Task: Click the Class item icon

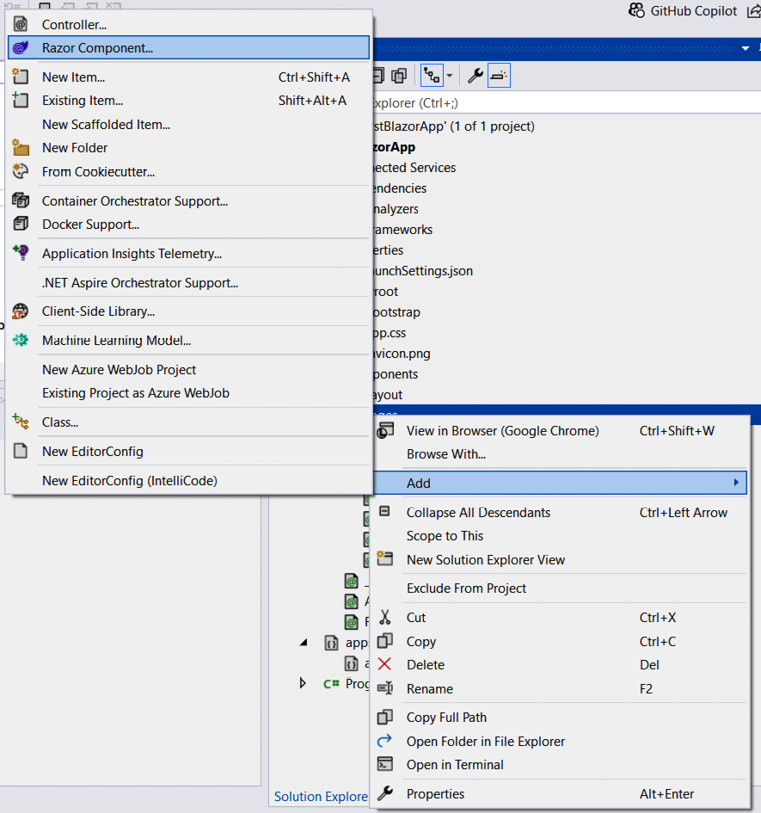Action: [20, 422]
